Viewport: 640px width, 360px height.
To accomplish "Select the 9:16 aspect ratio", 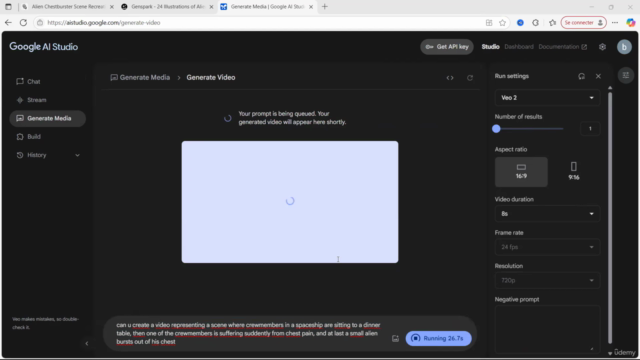I will click(x=573, y=172).
